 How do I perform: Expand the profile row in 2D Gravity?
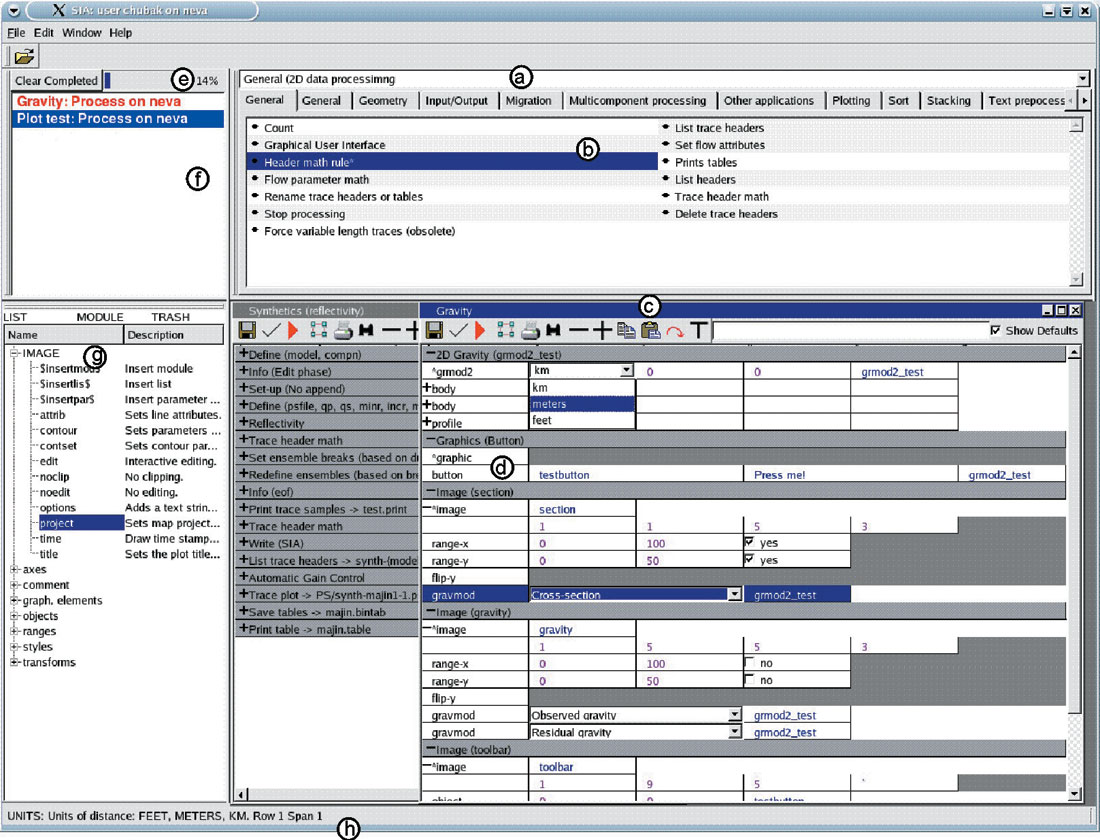click(x=427, y=422)
